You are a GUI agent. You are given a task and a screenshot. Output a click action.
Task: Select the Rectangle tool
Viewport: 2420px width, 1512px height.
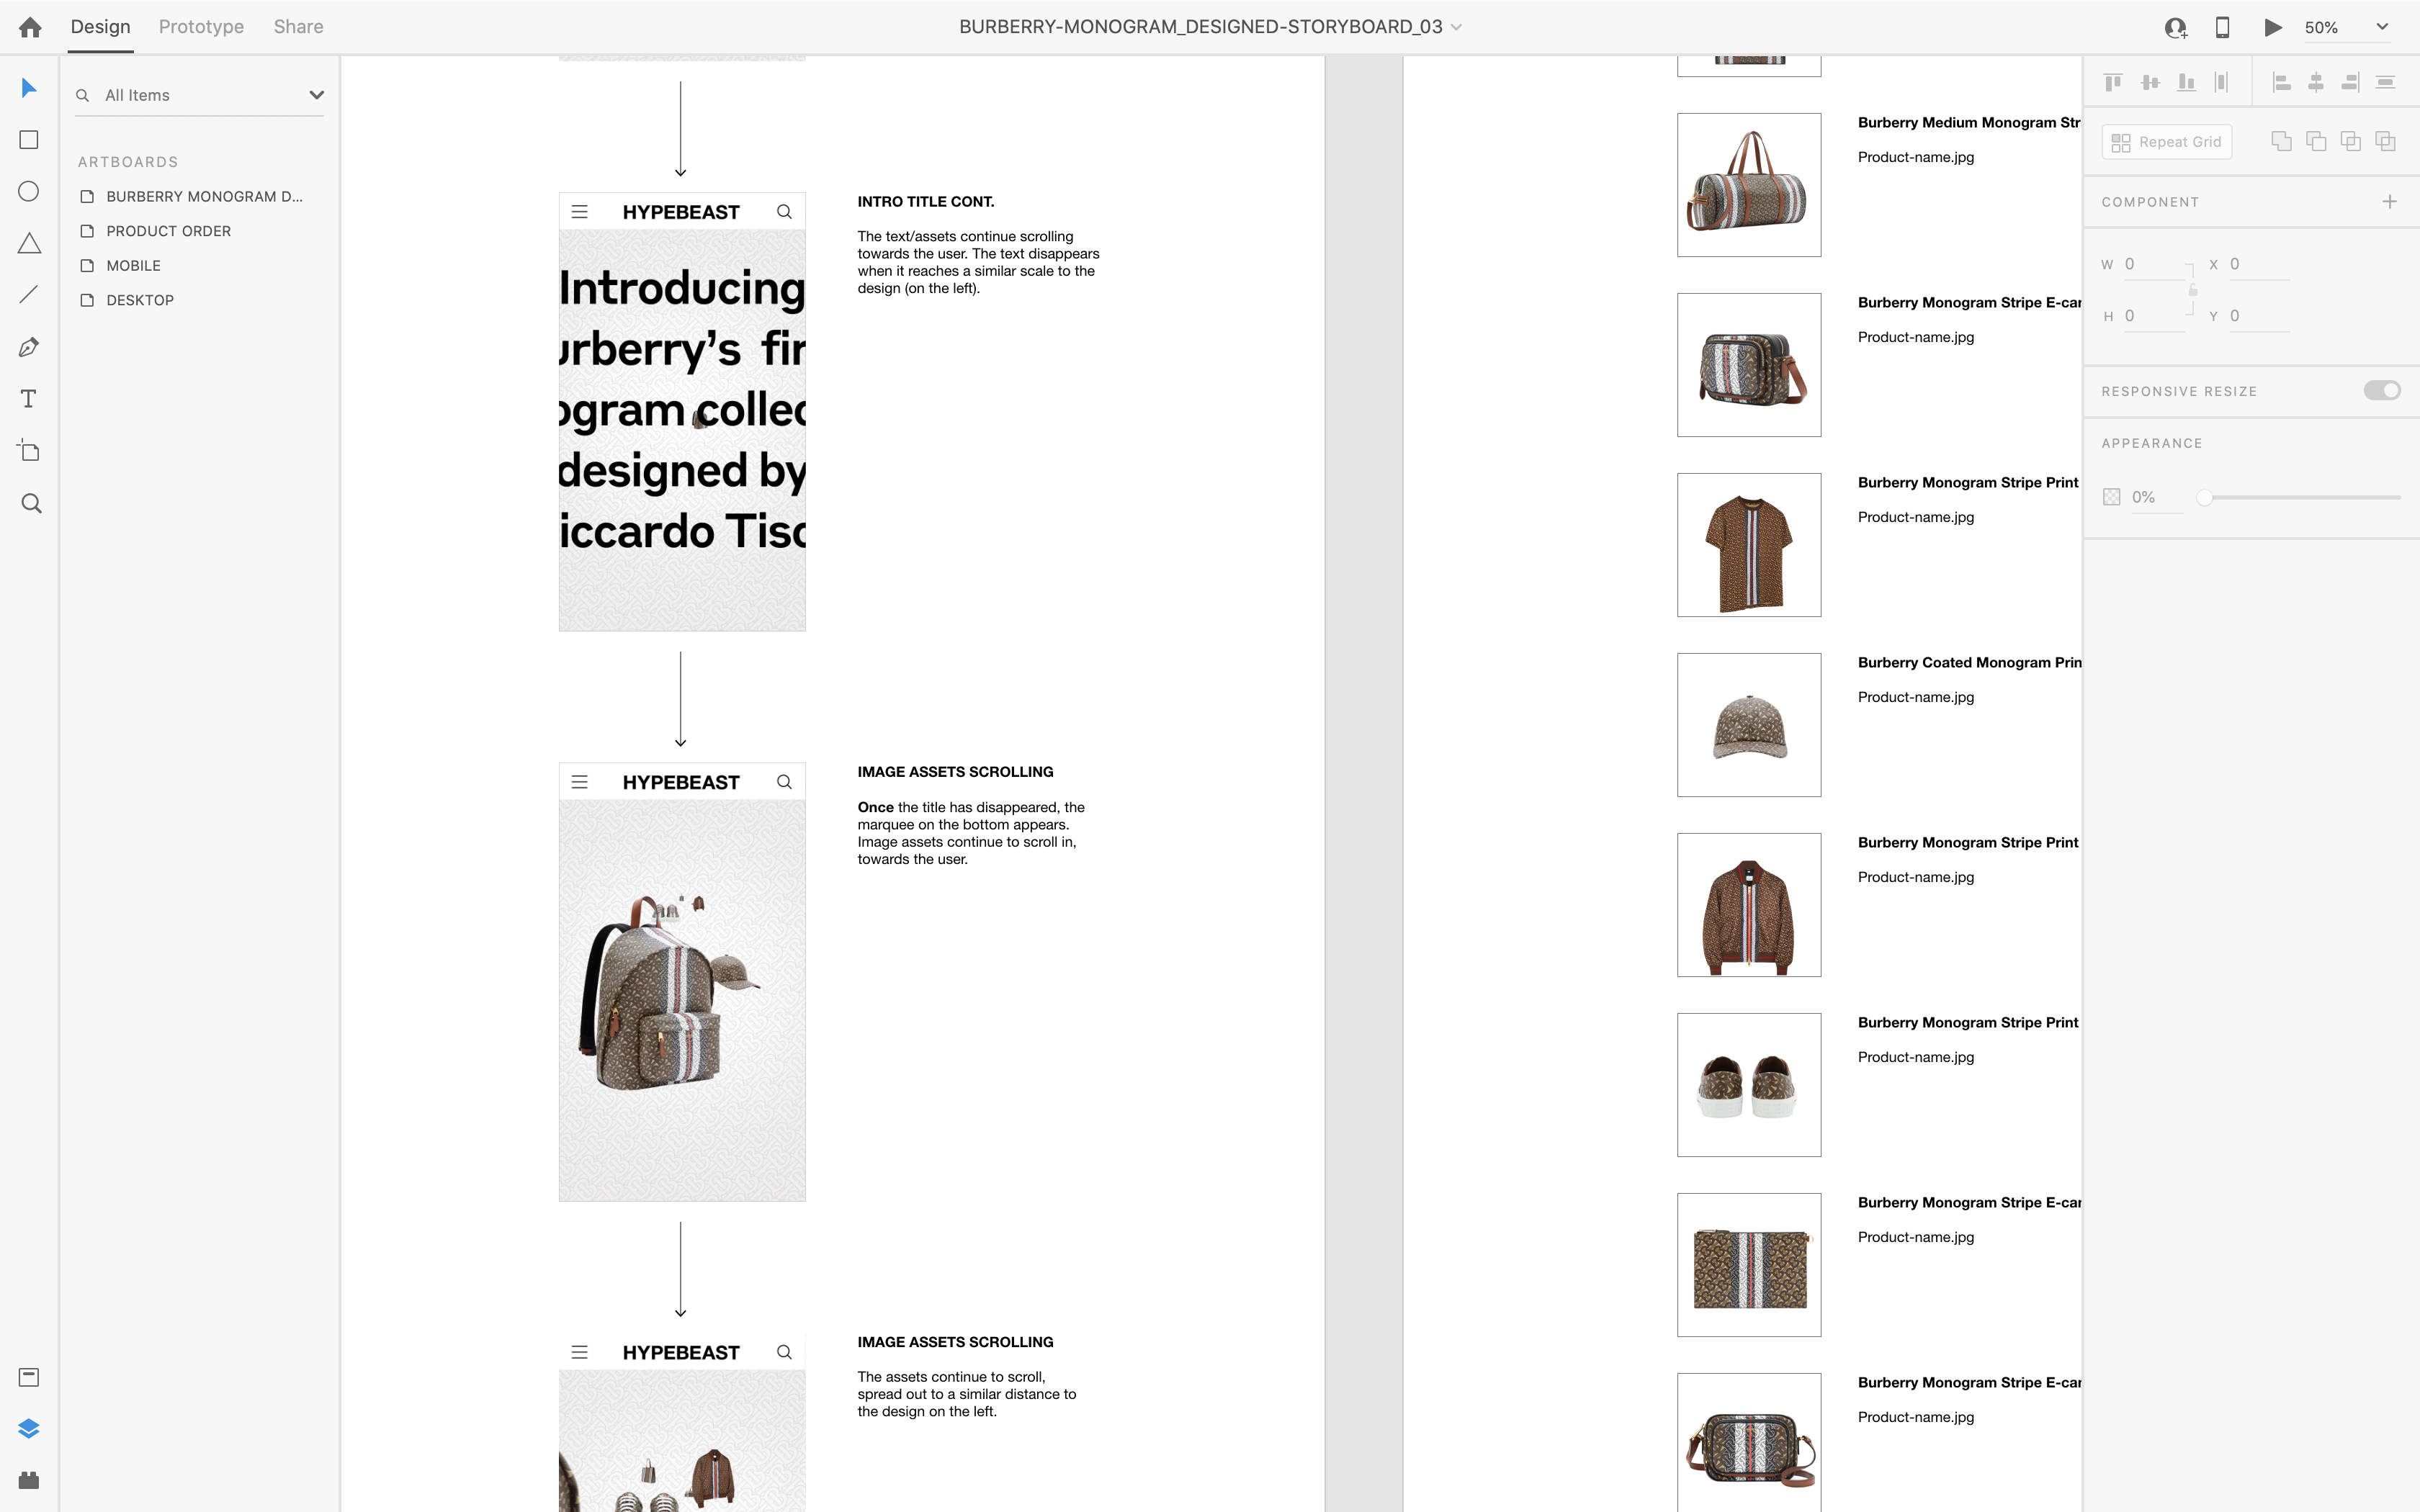(x=29, y=140)
